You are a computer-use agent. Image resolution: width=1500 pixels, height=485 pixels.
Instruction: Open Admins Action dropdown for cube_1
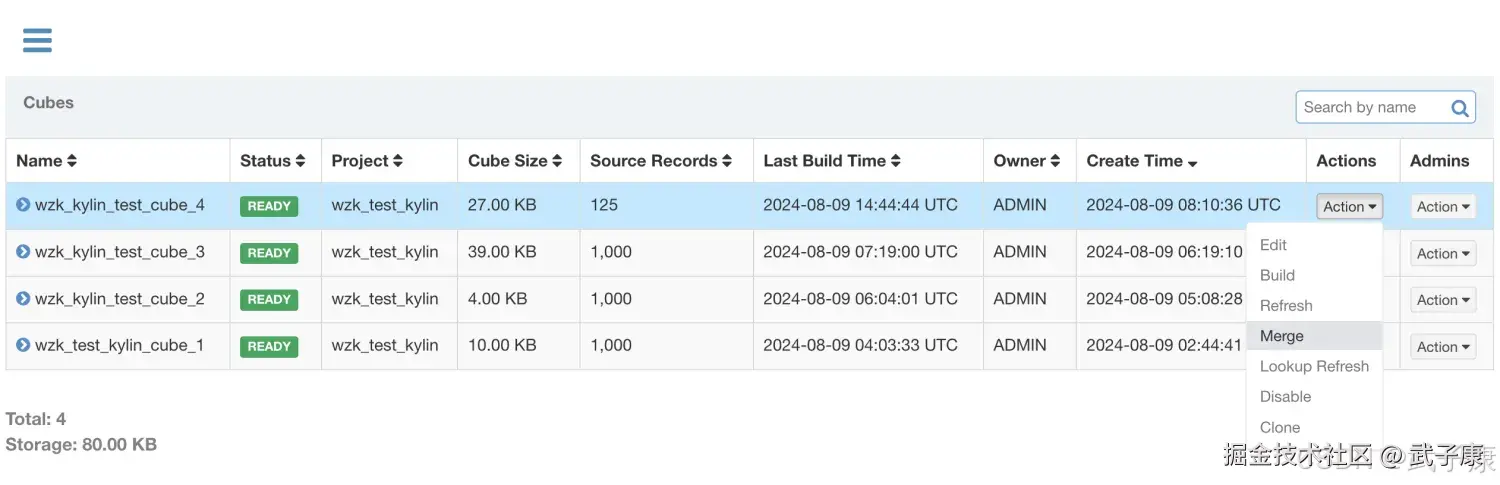click(1443, 347)
